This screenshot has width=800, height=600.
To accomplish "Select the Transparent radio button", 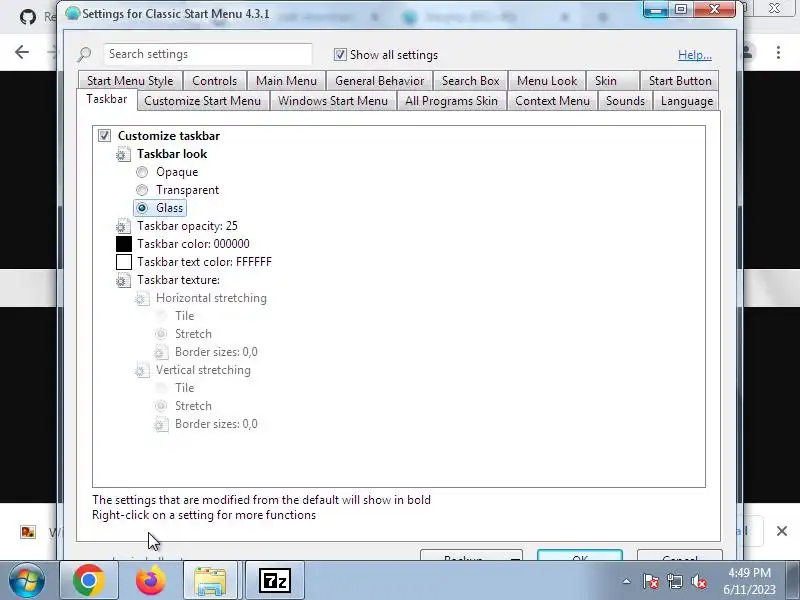I will [142, 190].
